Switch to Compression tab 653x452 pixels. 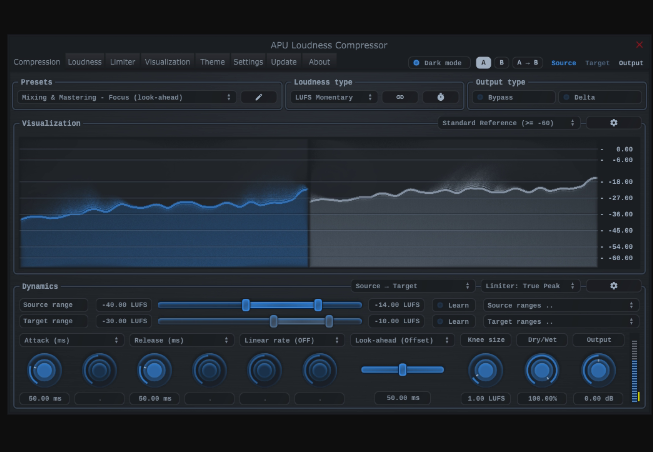[x=37, y=62]
